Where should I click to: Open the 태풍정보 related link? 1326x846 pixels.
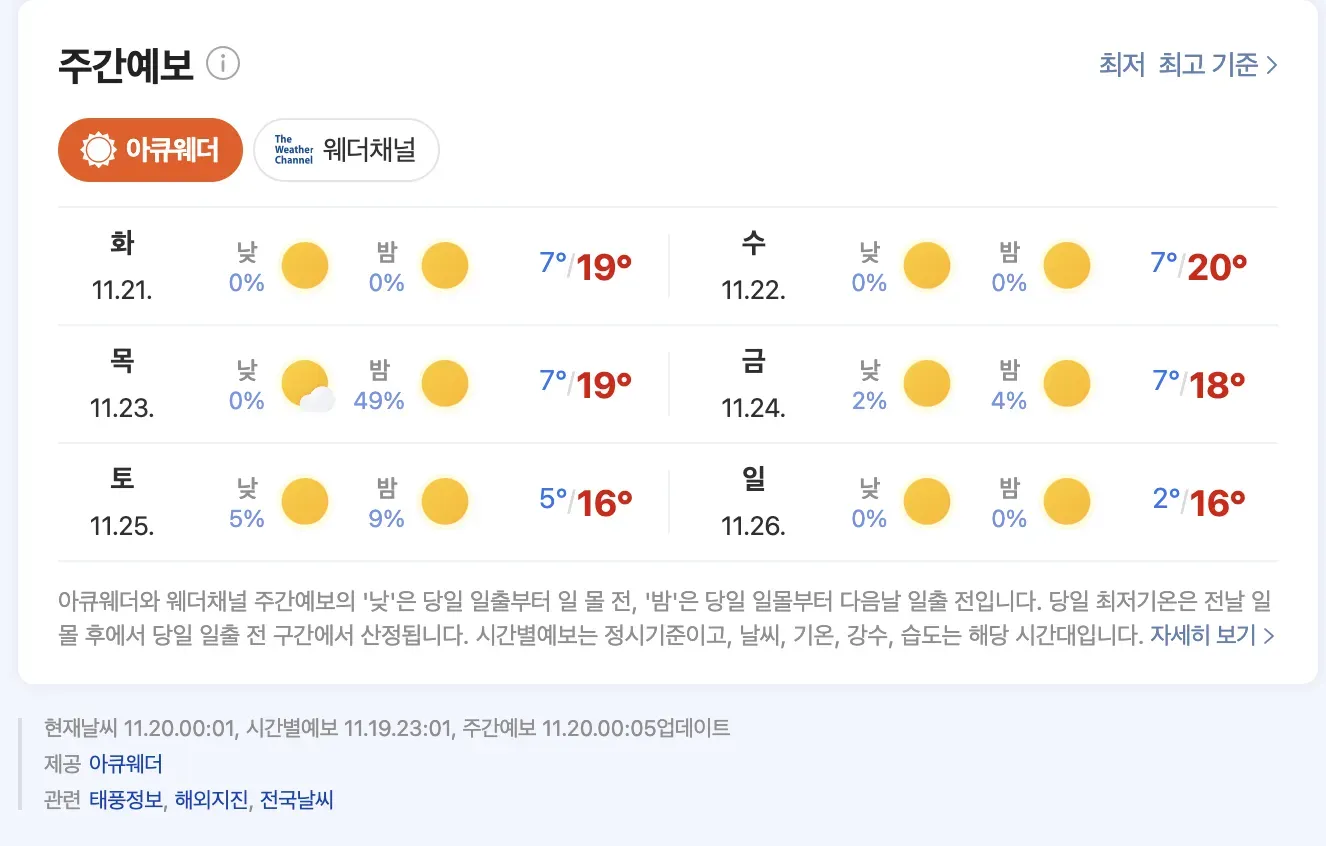point(125,800)
